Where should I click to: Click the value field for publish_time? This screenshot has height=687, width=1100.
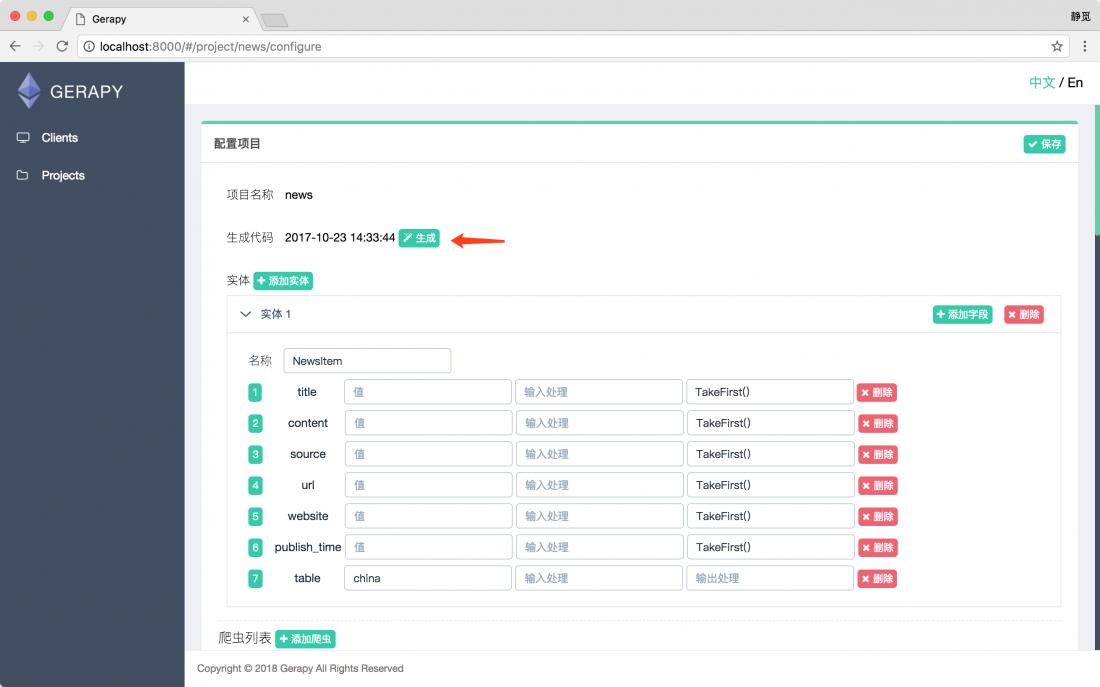tap(428, 547)
